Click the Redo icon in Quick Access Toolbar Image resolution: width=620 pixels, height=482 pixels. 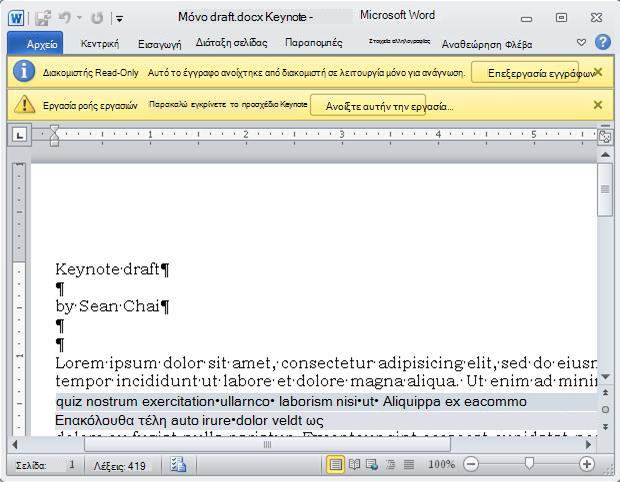(x=97, y=18)
